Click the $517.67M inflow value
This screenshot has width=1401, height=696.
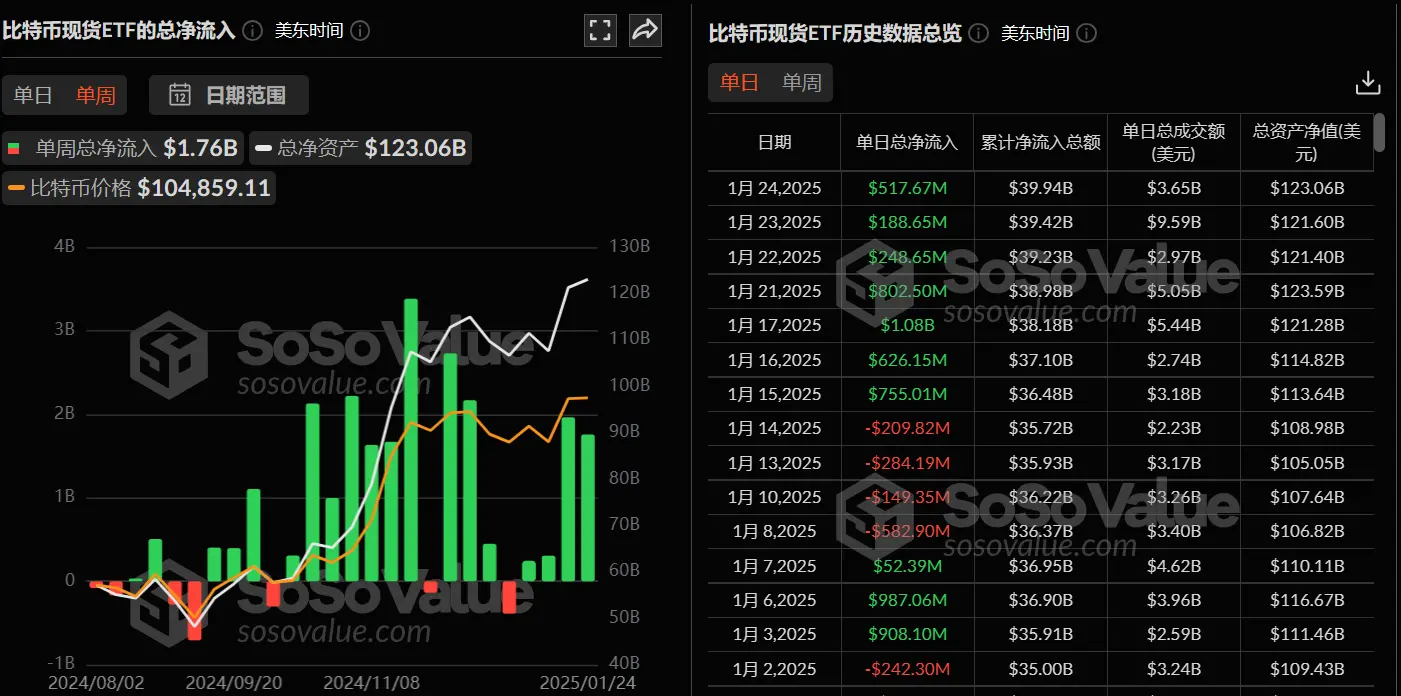[x=906, y=188]
